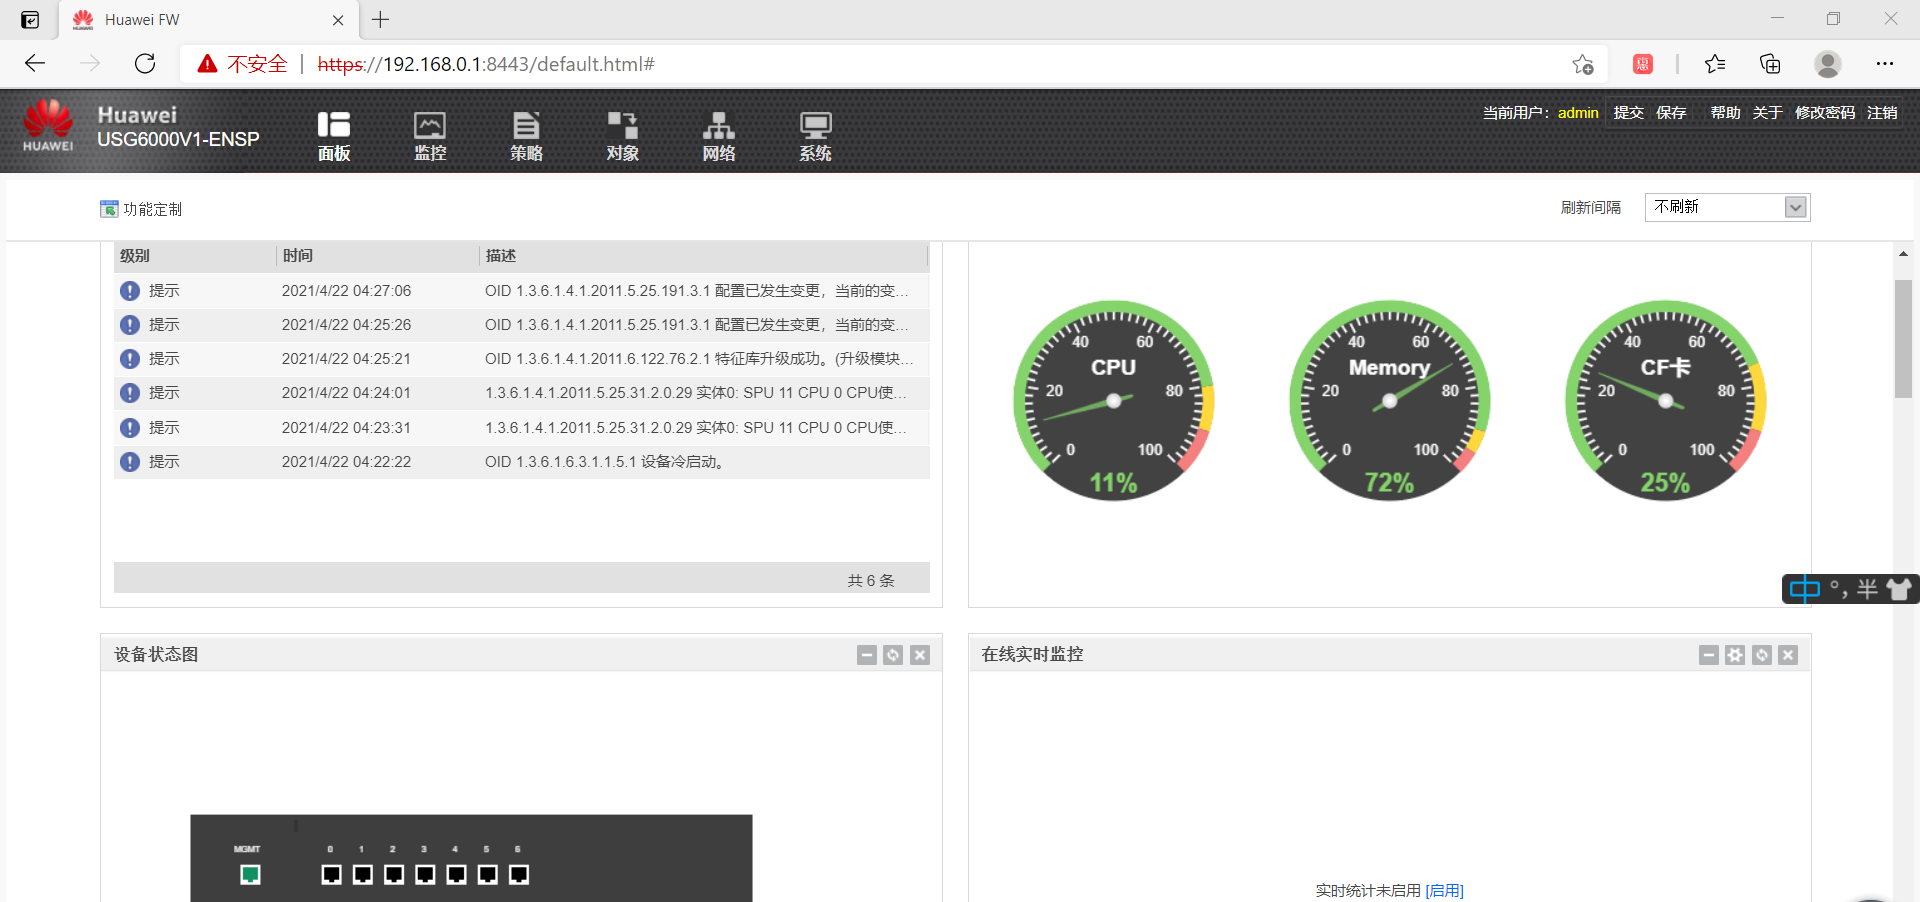This screenshot has height=902, width=1920.
Task: Click the 启用 enable statistics link
Action: pyautogui.click(x=1444, y=890)
